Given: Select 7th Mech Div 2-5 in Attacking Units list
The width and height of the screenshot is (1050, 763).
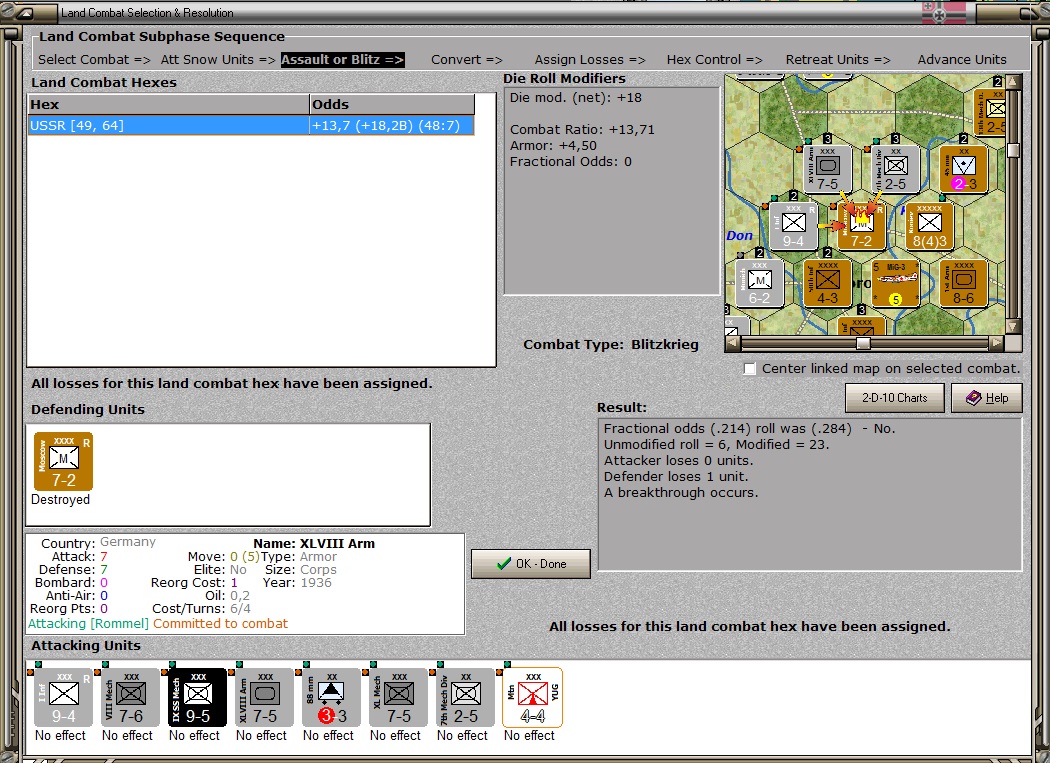Looking at the screenshot, I should tap(465, 697).
